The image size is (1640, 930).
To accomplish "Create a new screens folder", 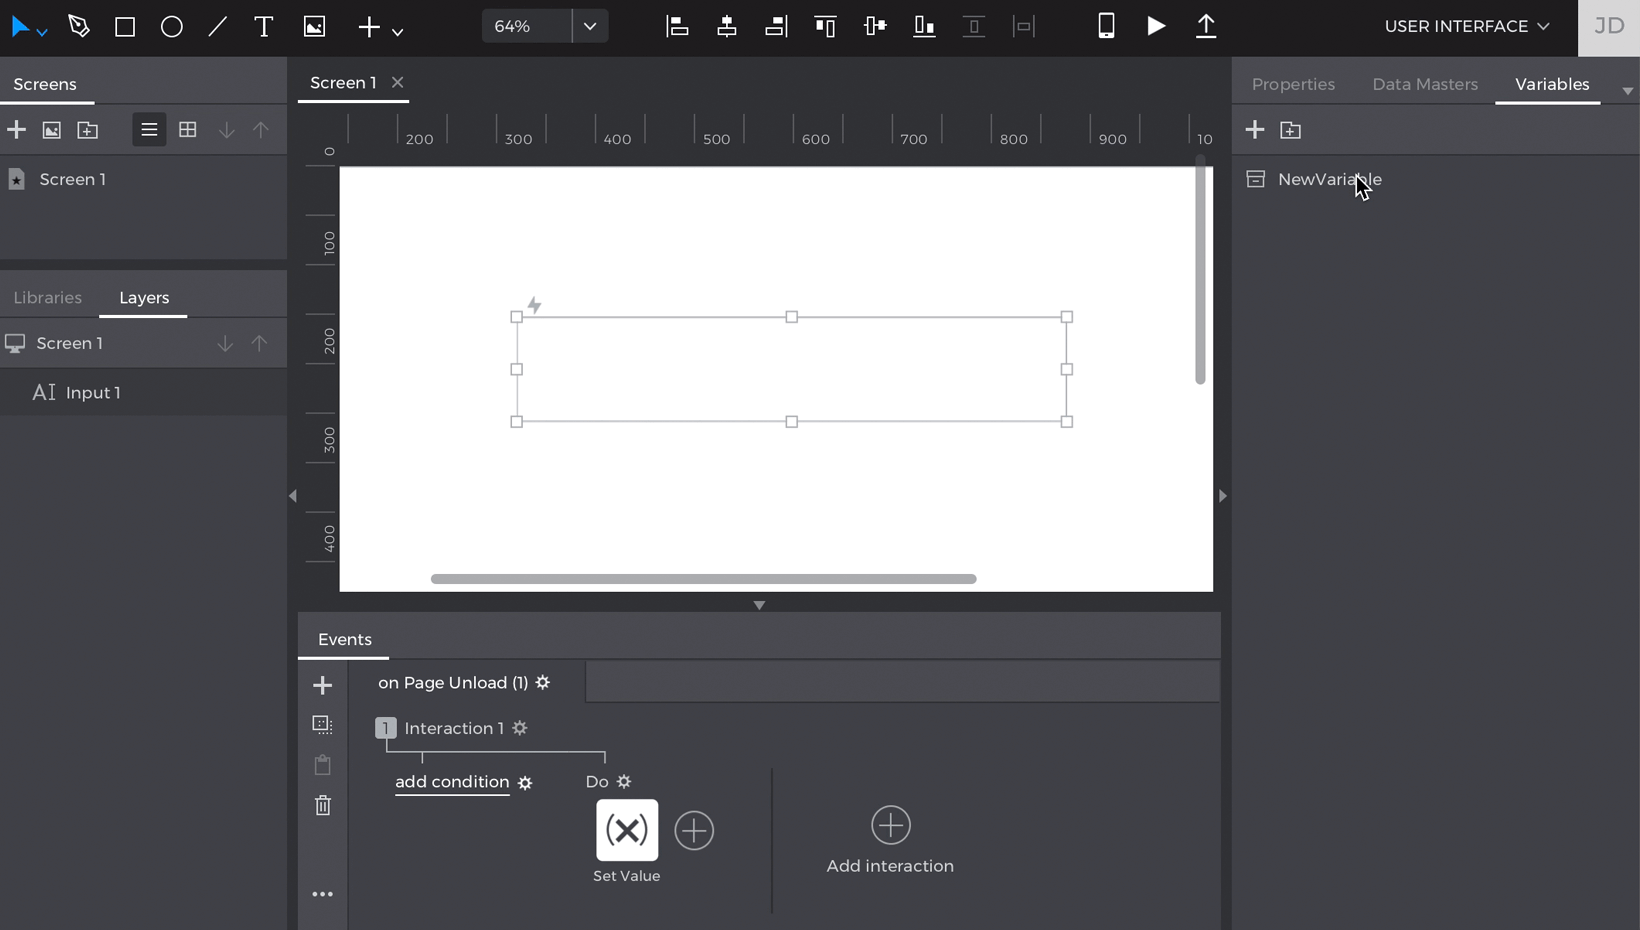I will 88,130.
